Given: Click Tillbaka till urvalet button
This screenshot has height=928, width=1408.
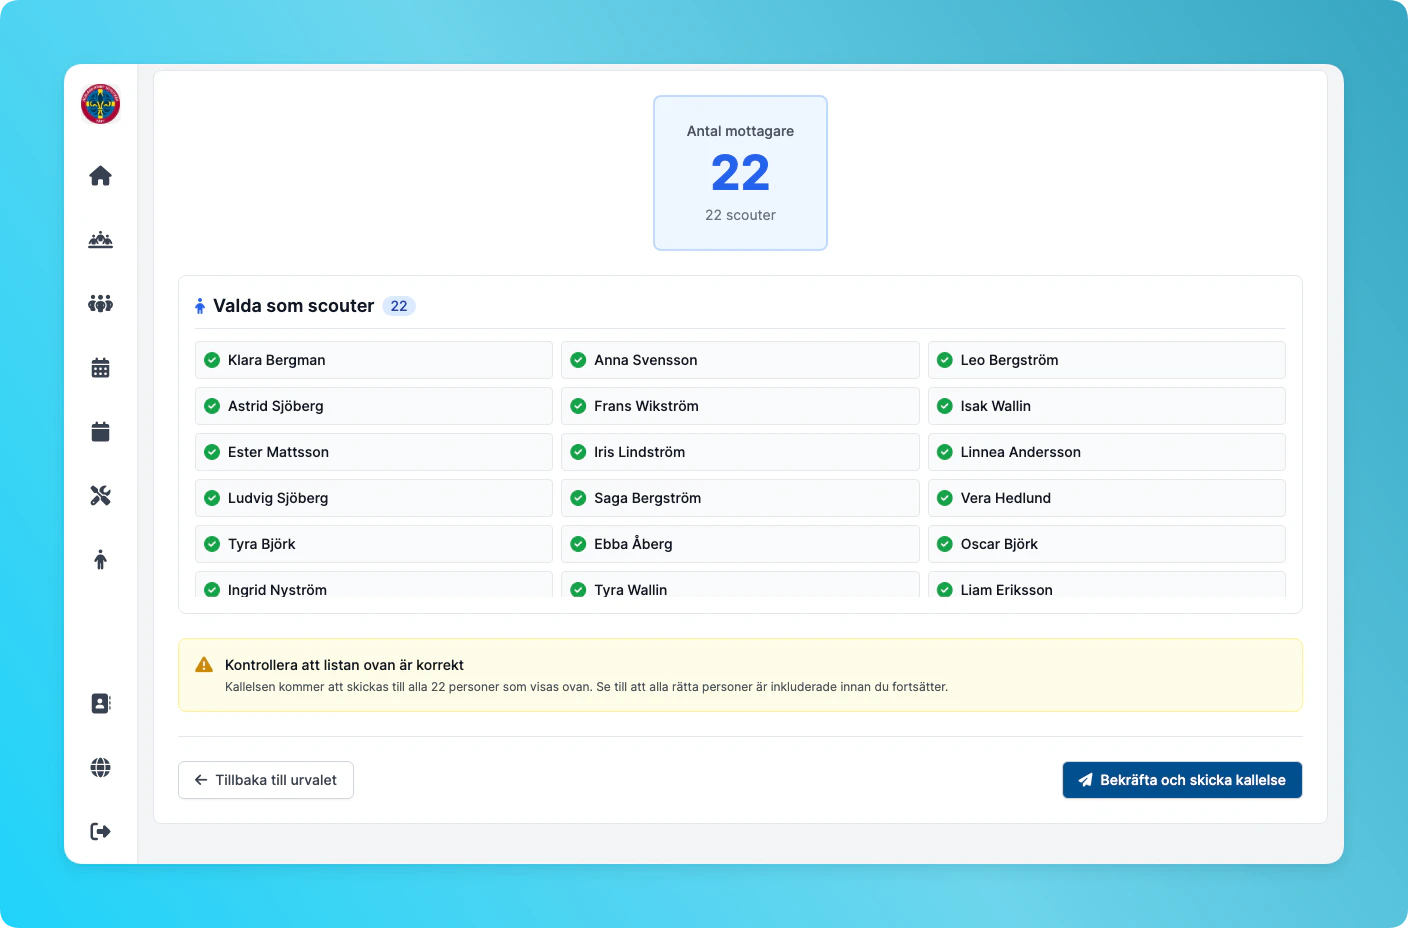Looking at the screenshot, I should pos(266,780).
